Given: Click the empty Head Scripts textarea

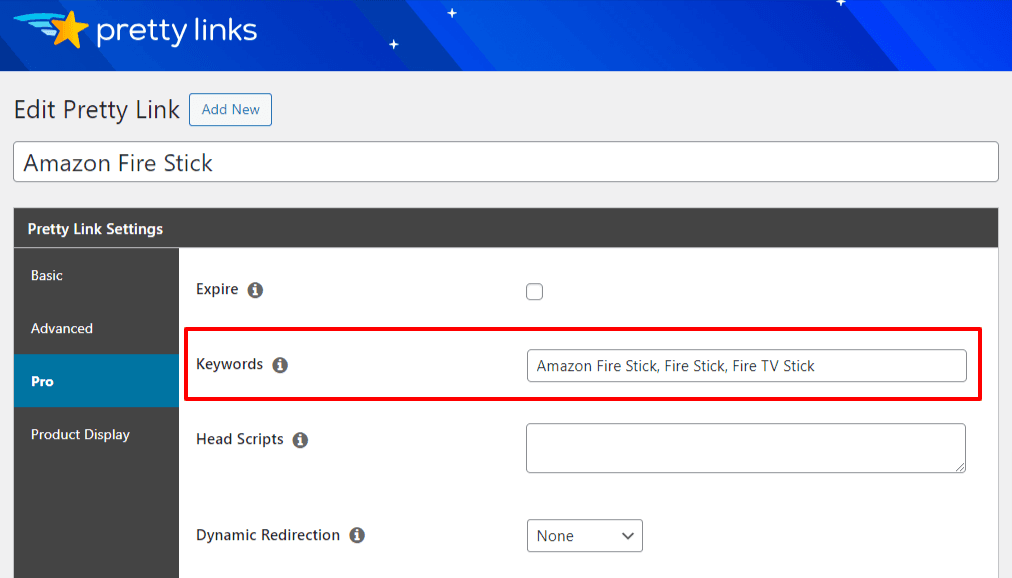Looking at the screenshot, I should coord(746,447).
